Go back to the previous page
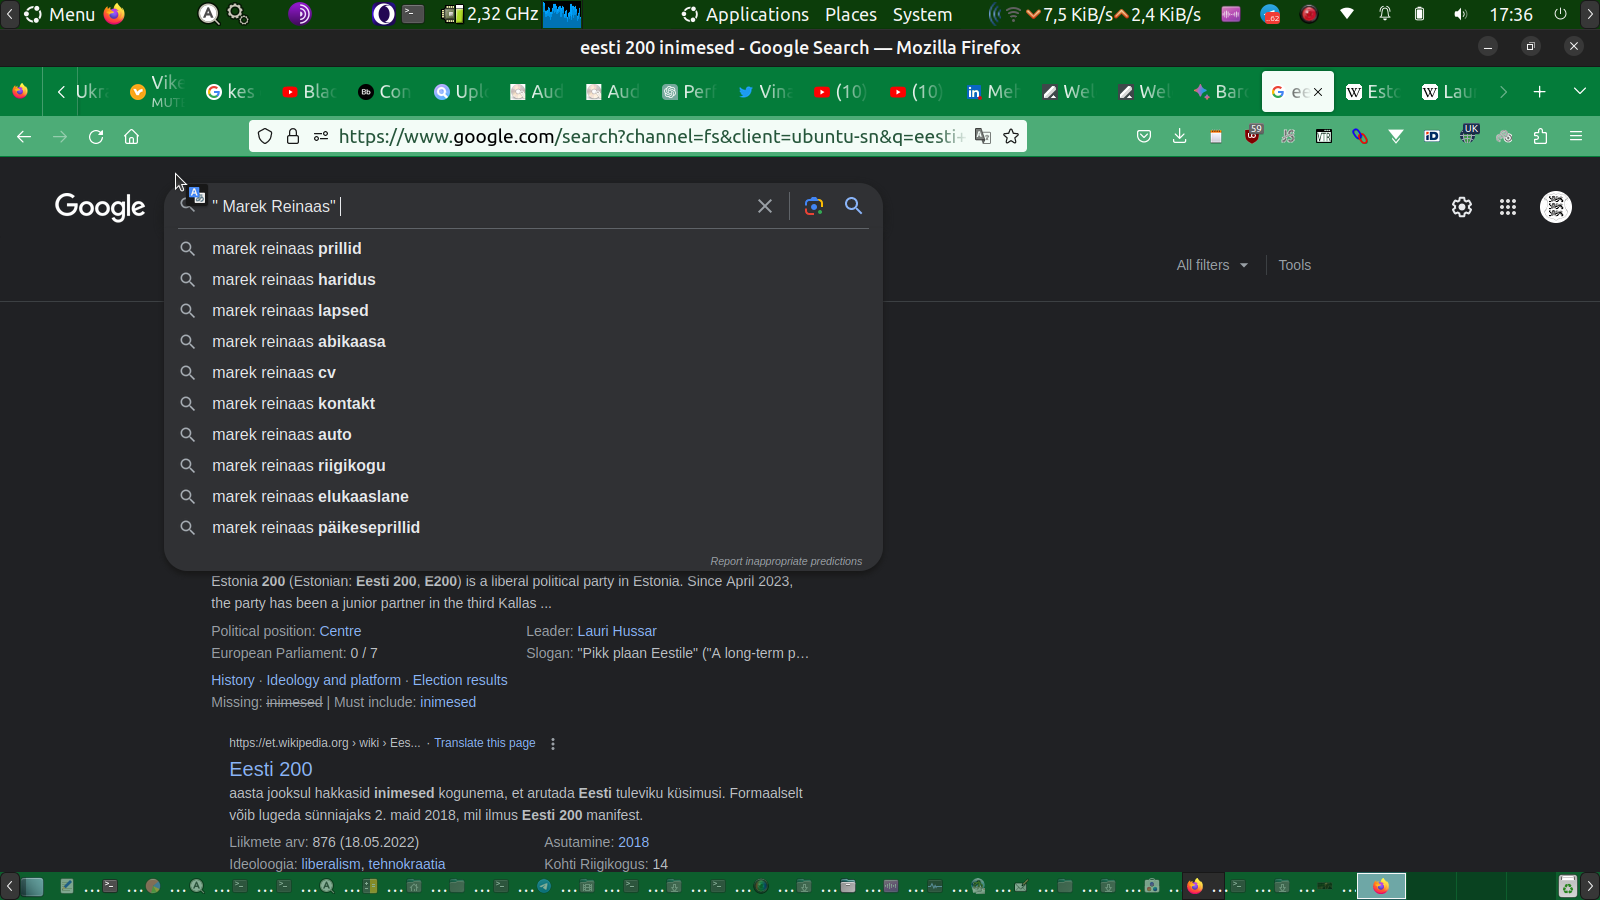 (24, 137)
